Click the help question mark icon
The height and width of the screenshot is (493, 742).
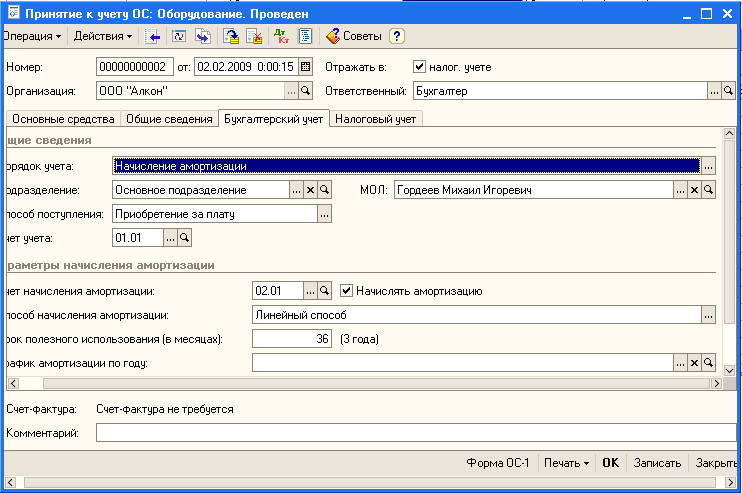[397, 36]
